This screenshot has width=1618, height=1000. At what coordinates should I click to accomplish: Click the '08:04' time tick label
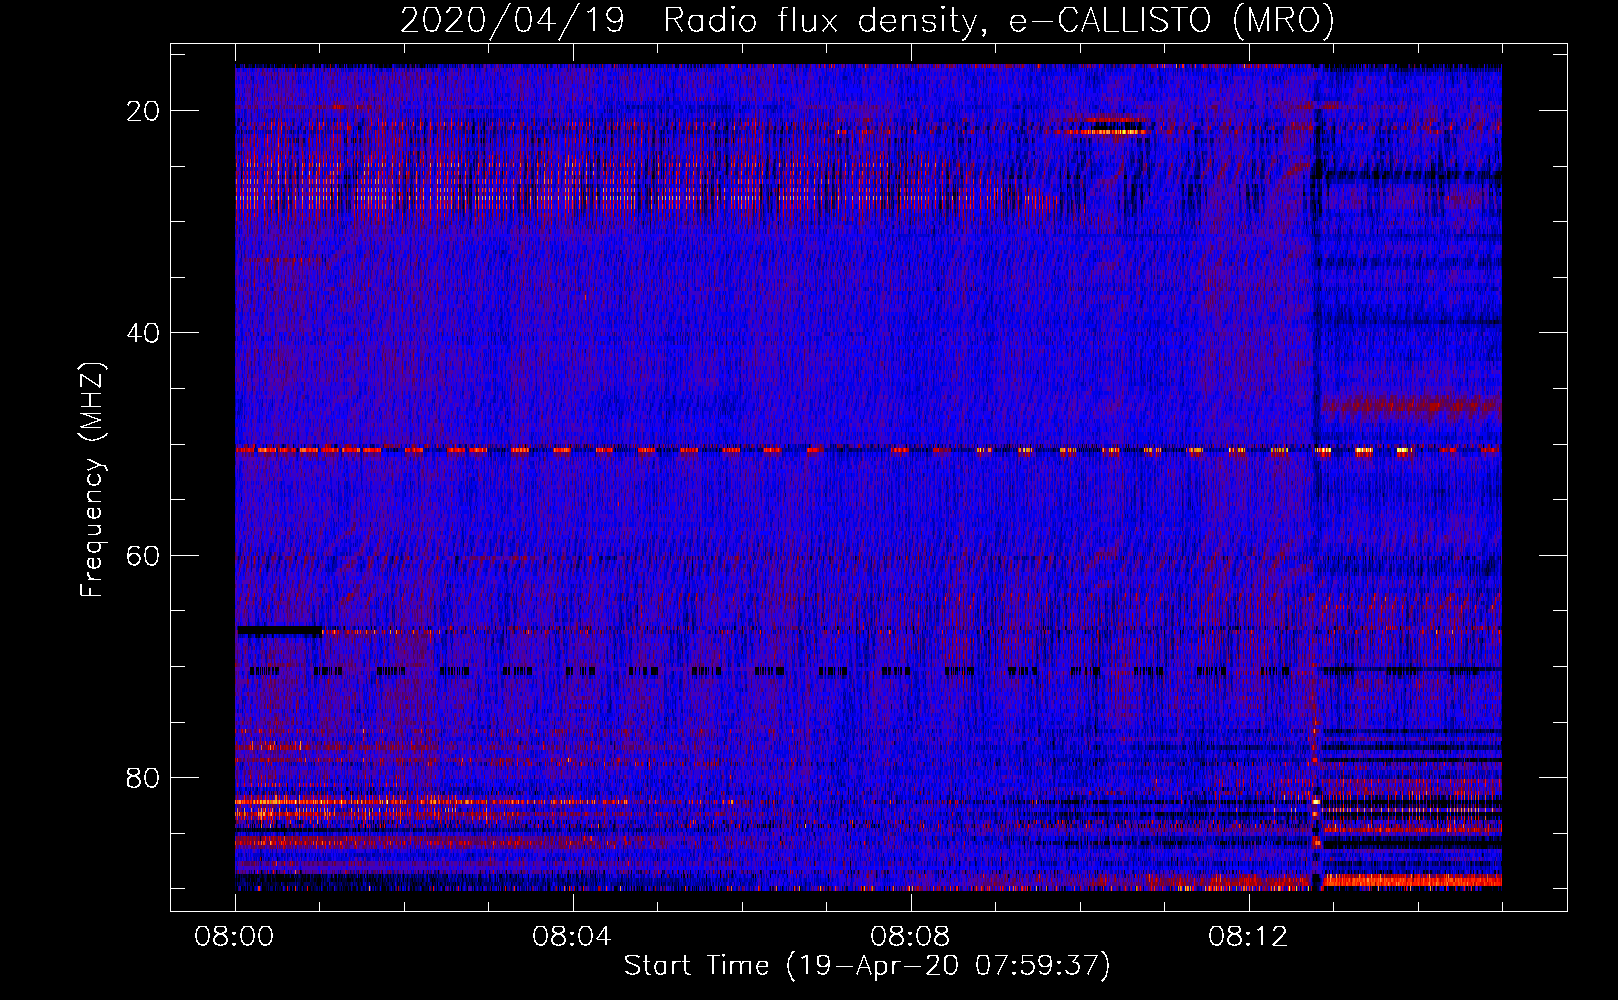click(x=572, y=937)
